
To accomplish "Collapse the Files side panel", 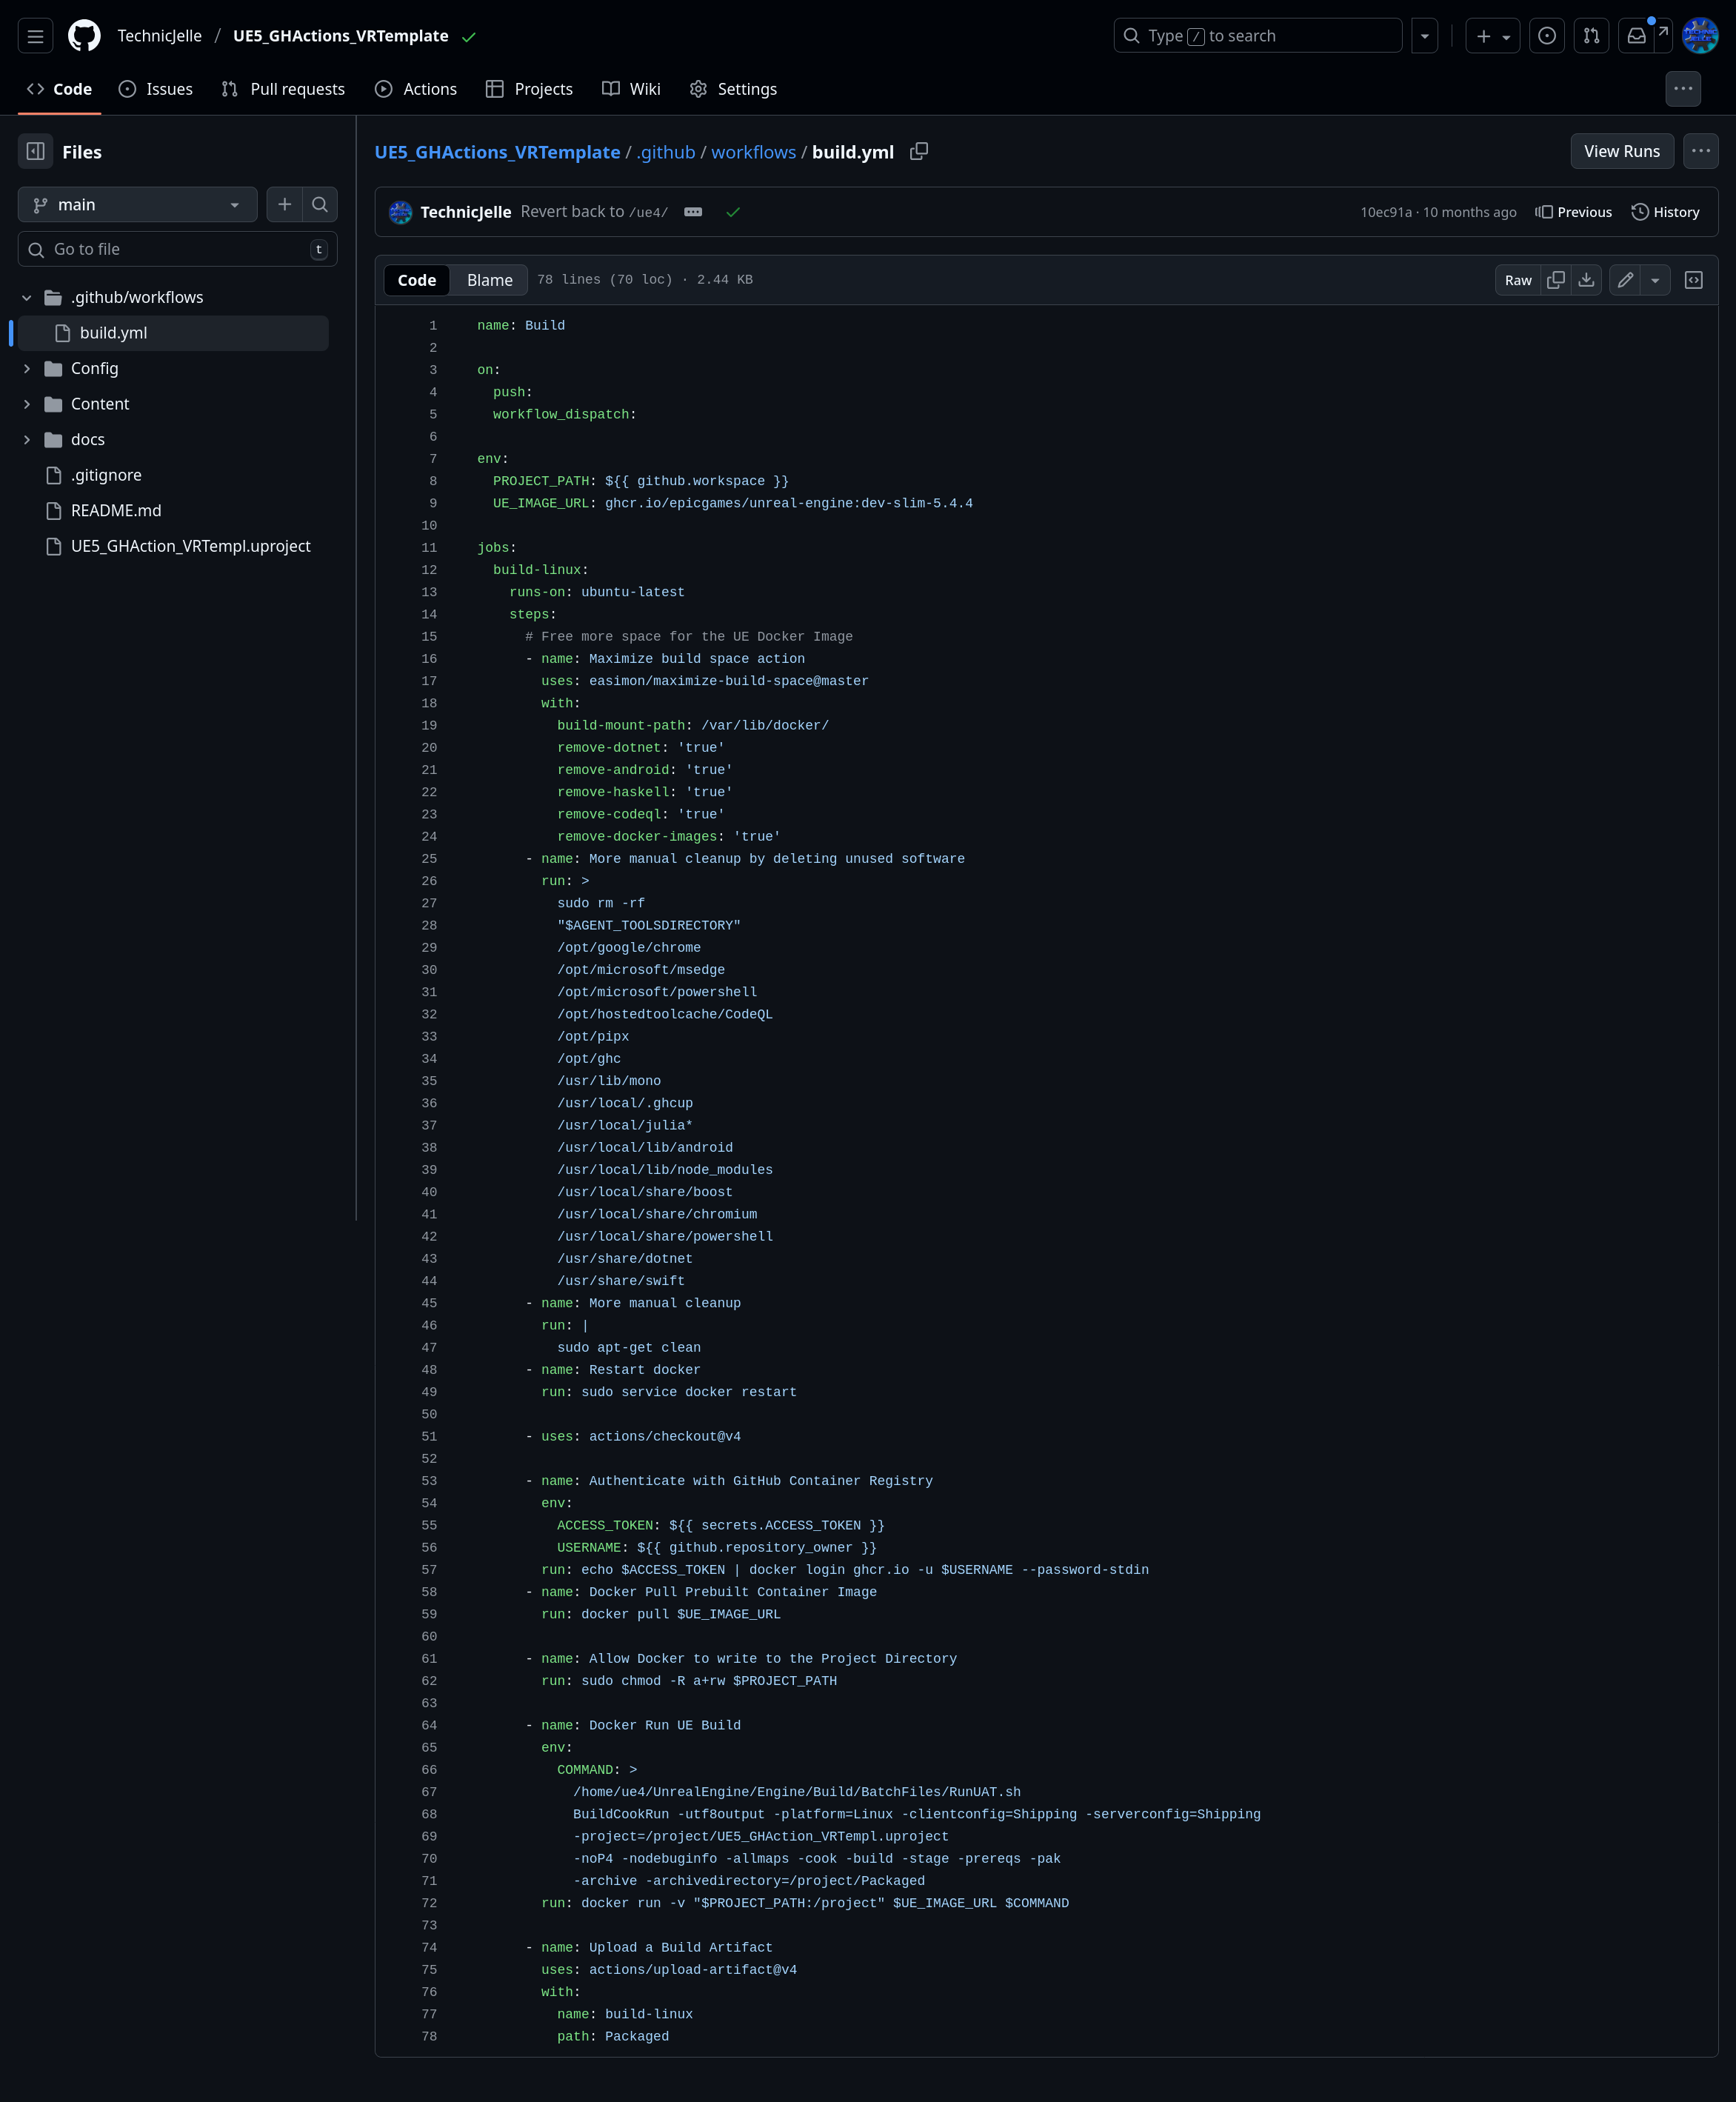I will tap(36, 152).
